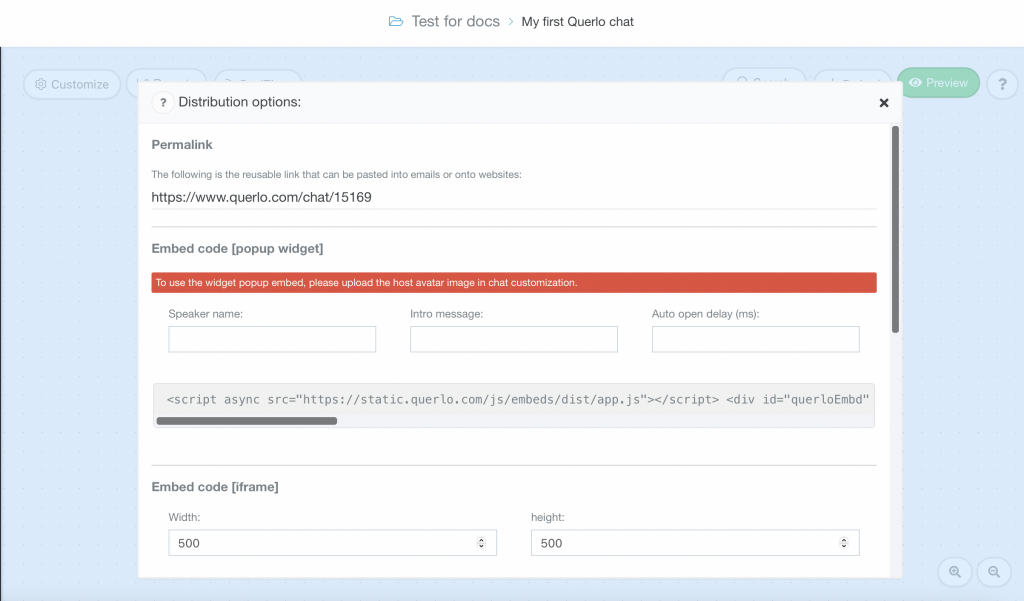Focus the Intro message field
This screenshot has height=601, width=1024.
[514, 339]
